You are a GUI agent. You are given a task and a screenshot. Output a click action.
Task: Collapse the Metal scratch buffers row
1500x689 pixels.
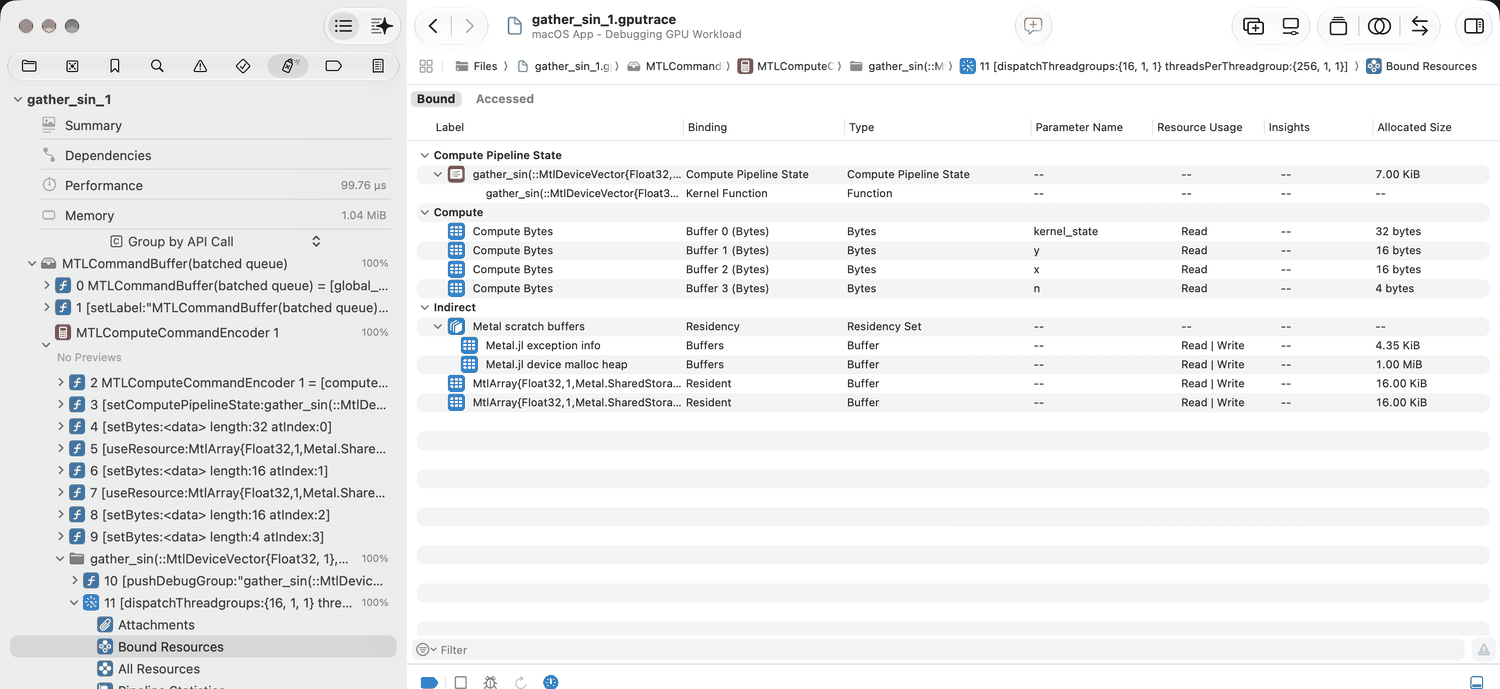pyautogui.click(x=438, y=326)
